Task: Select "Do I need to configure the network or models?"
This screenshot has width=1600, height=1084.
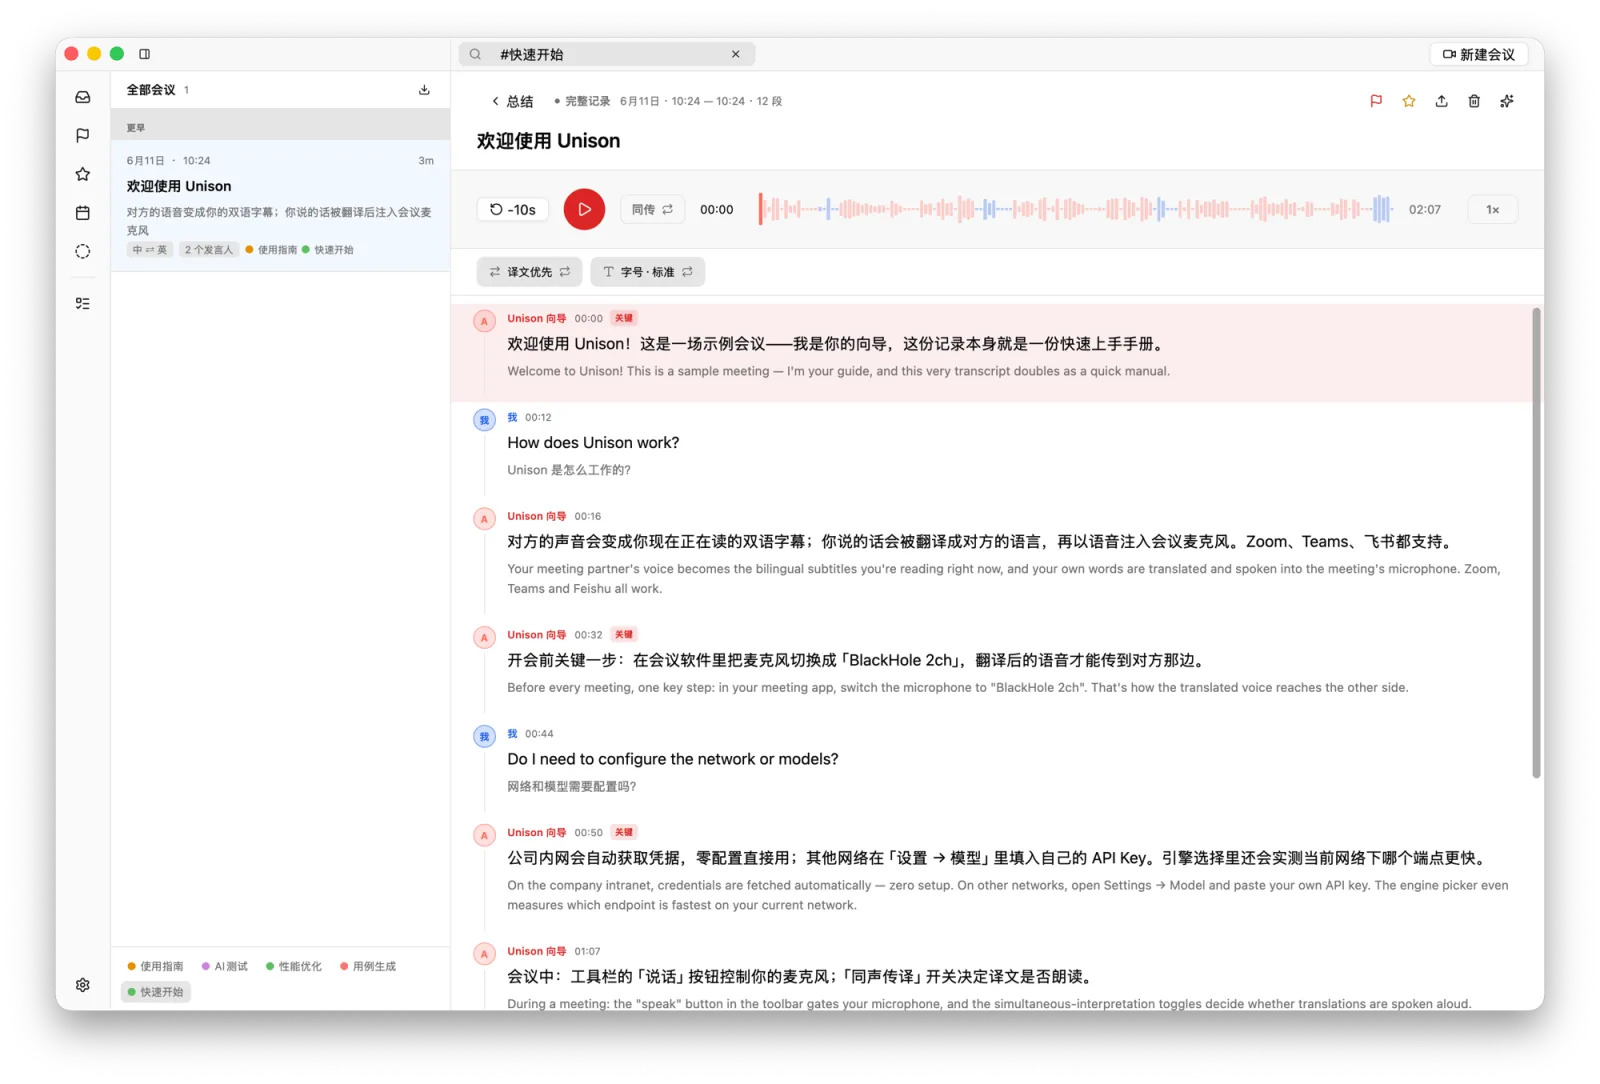Action: point(673,759)
